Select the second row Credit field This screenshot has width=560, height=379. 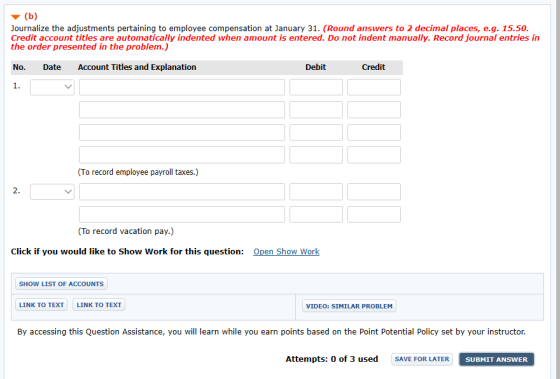pyautogui.click(x=374, y=110)
